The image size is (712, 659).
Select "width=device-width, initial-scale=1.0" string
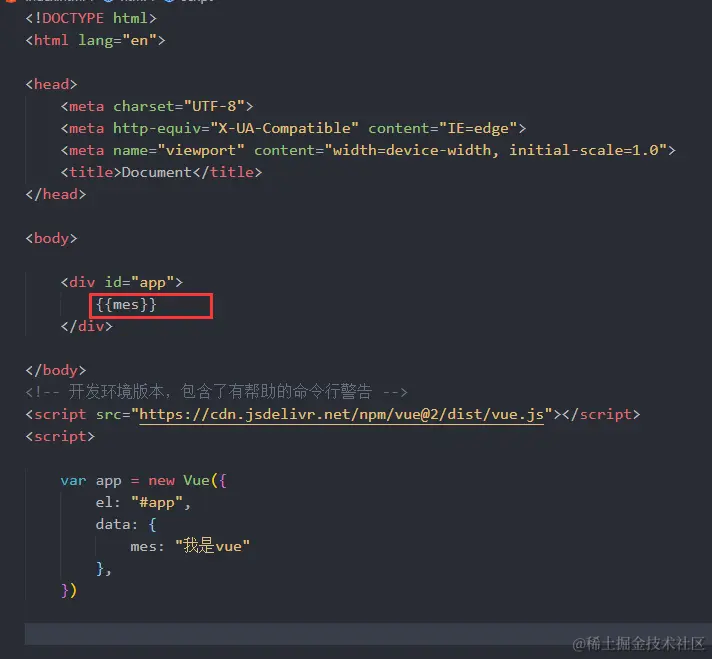tap(496, 150)
